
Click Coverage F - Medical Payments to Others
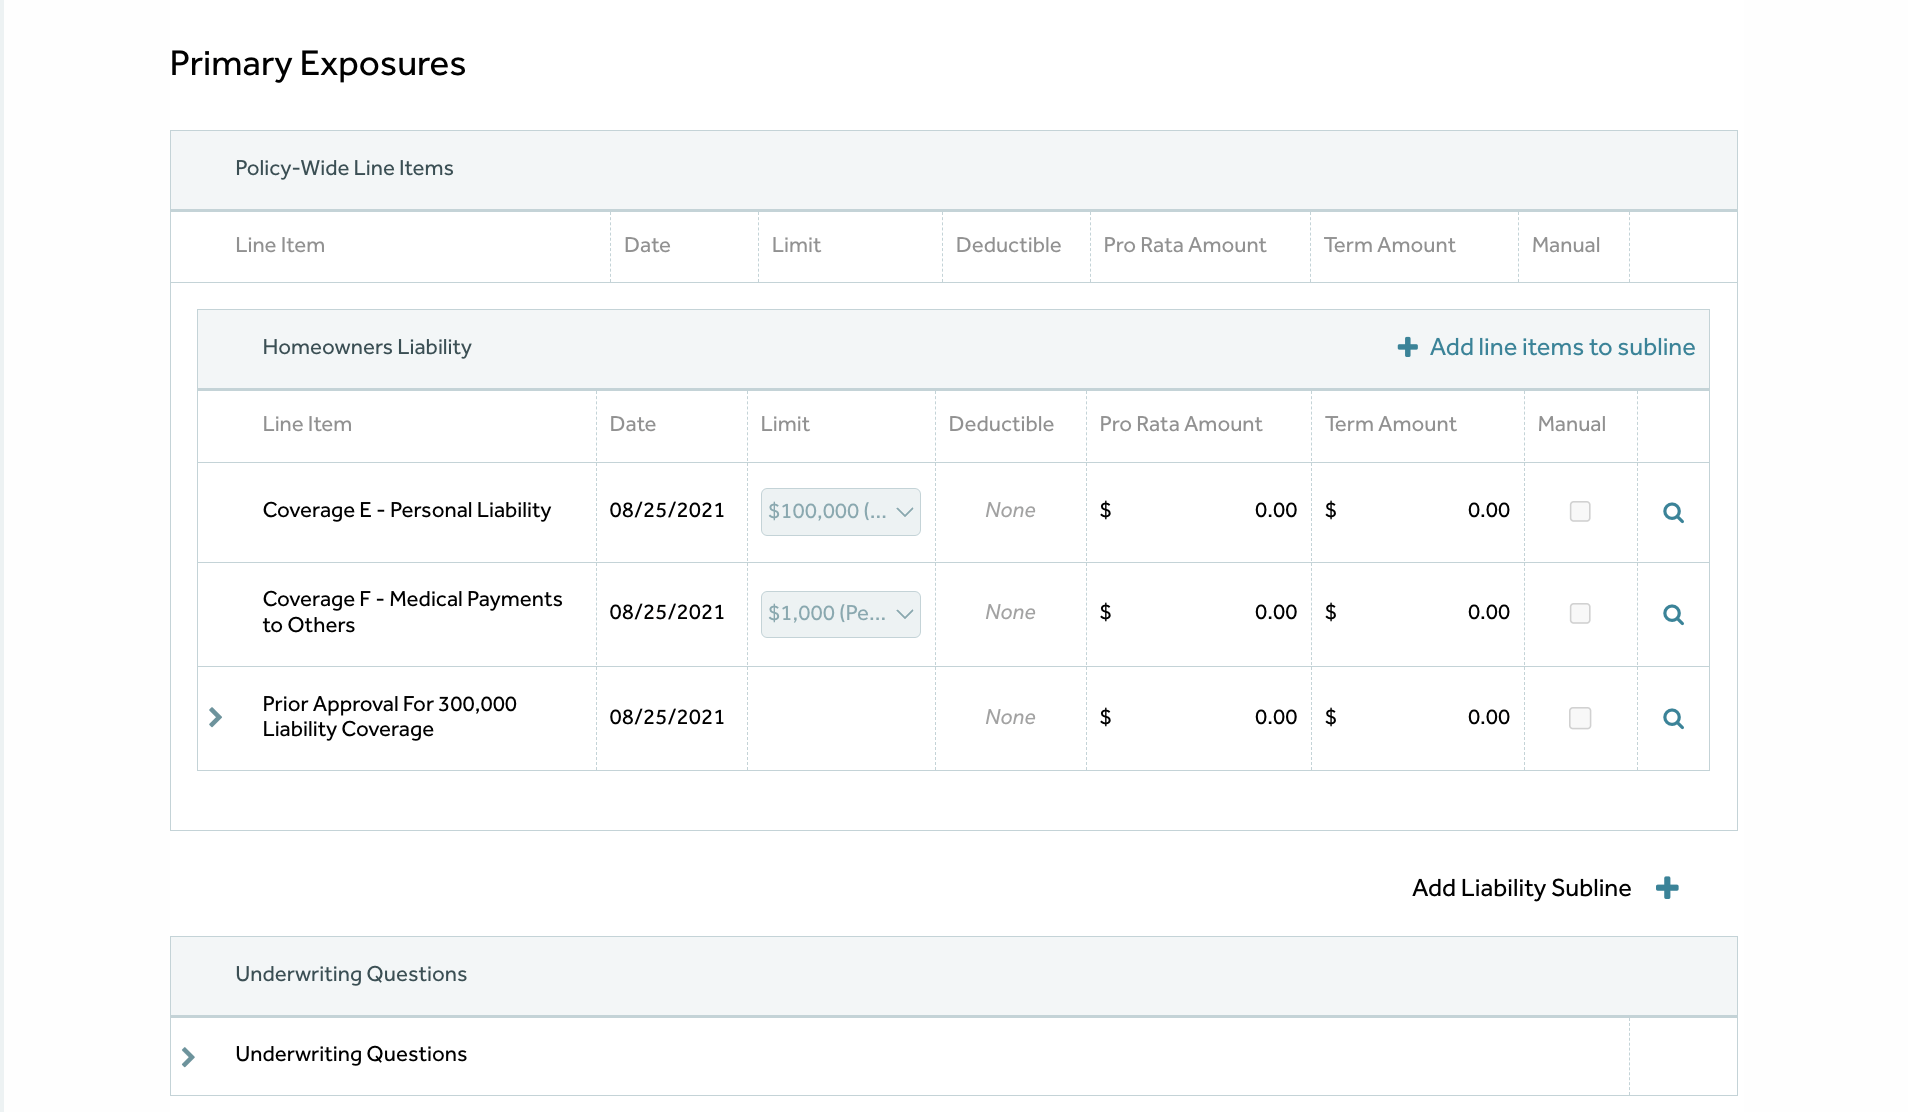point(412,612)
